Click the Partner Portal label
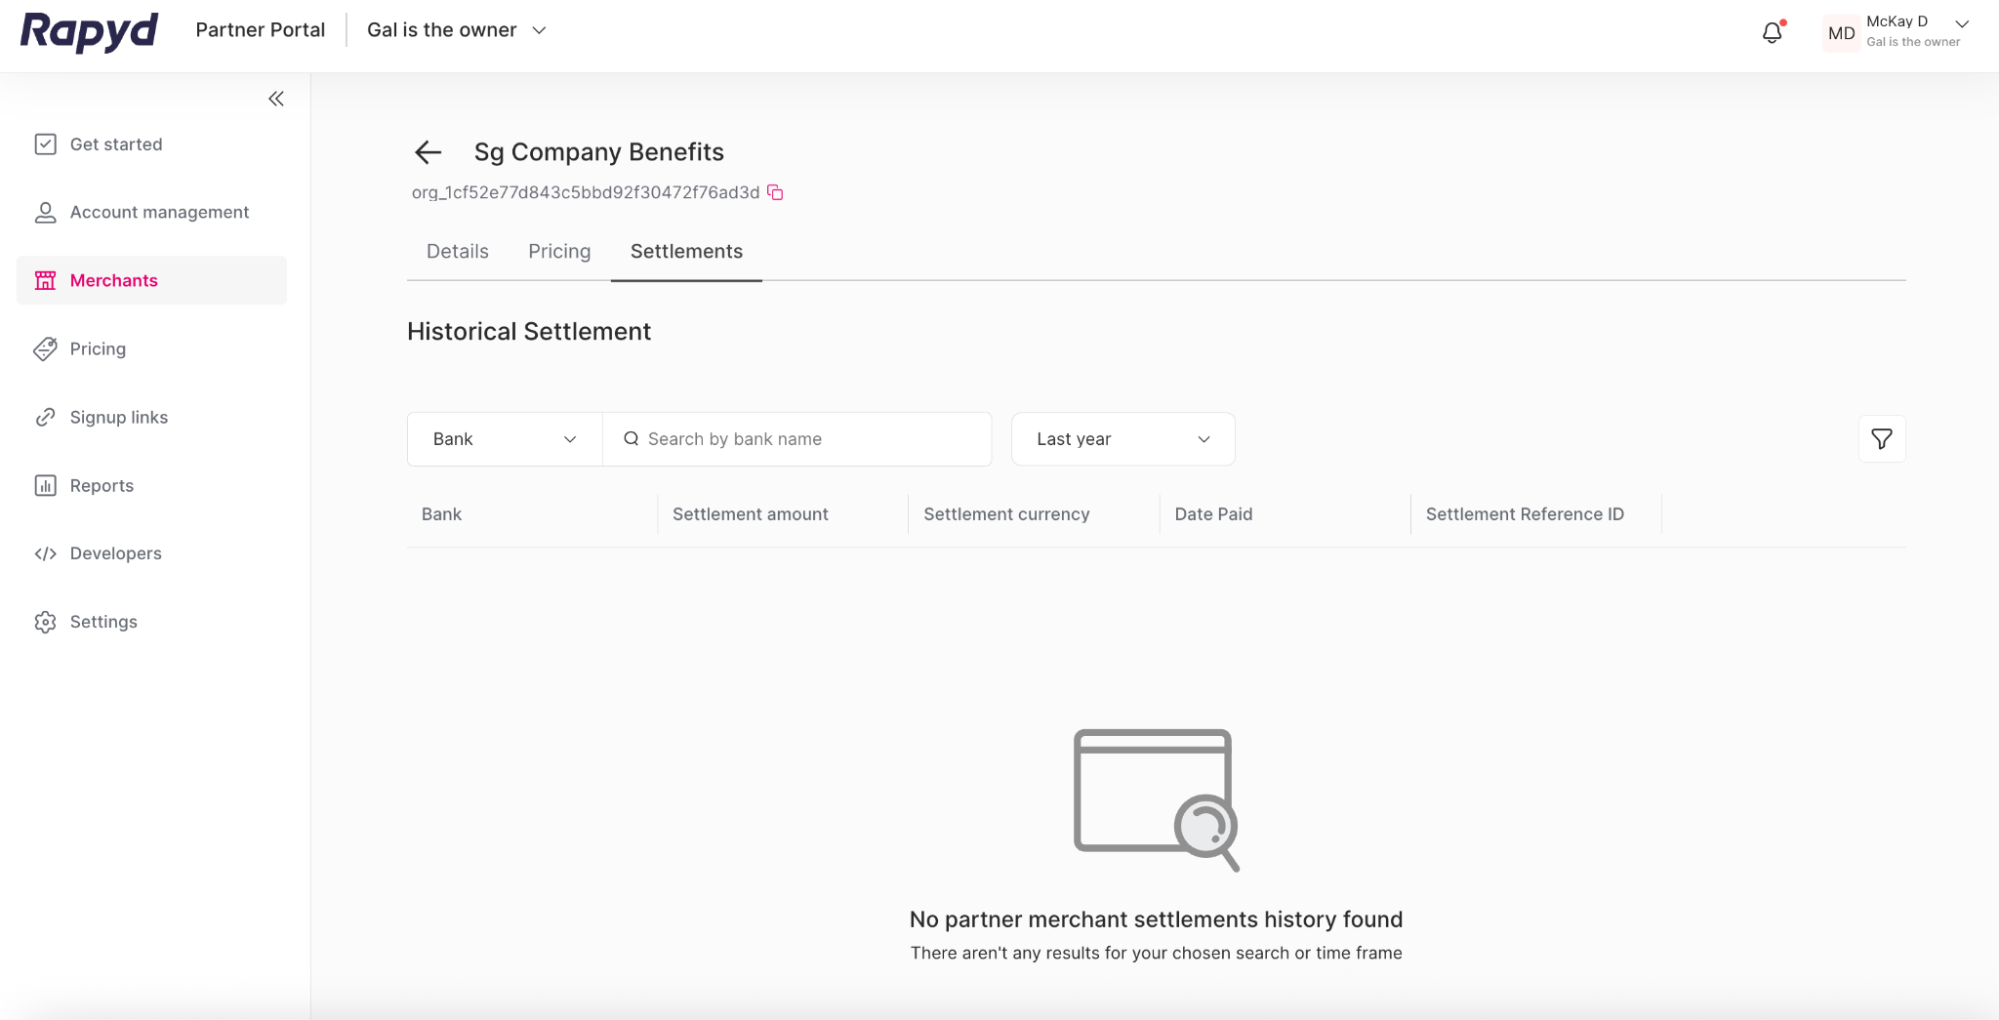 (260, 30)
